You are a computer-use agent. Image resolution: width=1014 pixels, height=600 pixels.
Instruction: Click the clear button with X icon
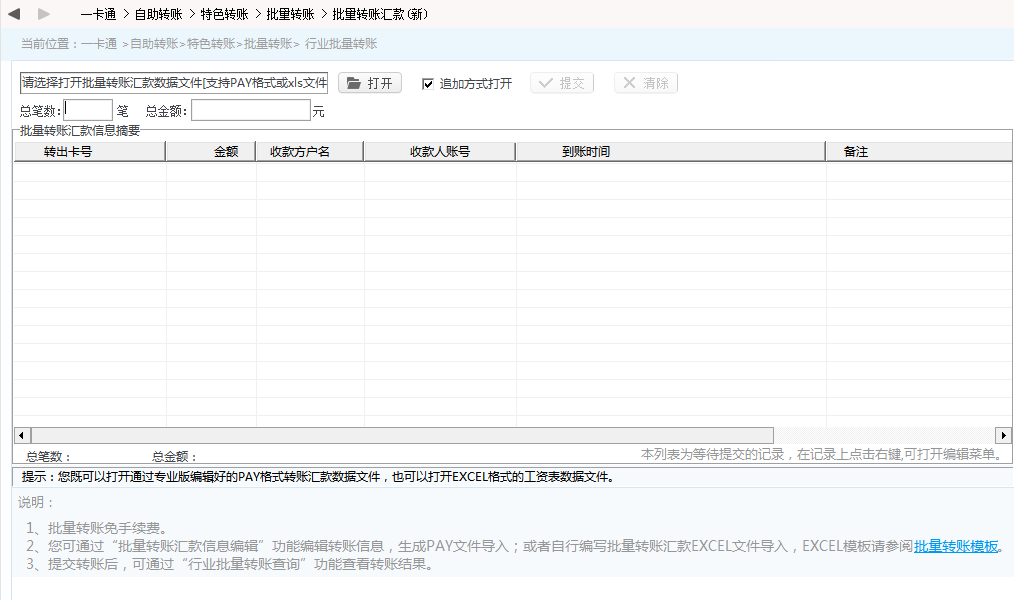(645, 83)
